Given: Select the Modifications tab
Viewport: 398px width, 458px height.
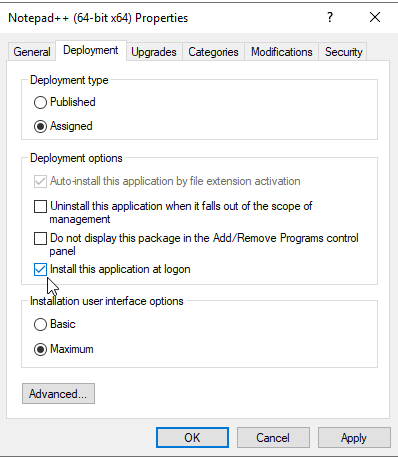Looking at the screenshot, I should click(282, 52).
